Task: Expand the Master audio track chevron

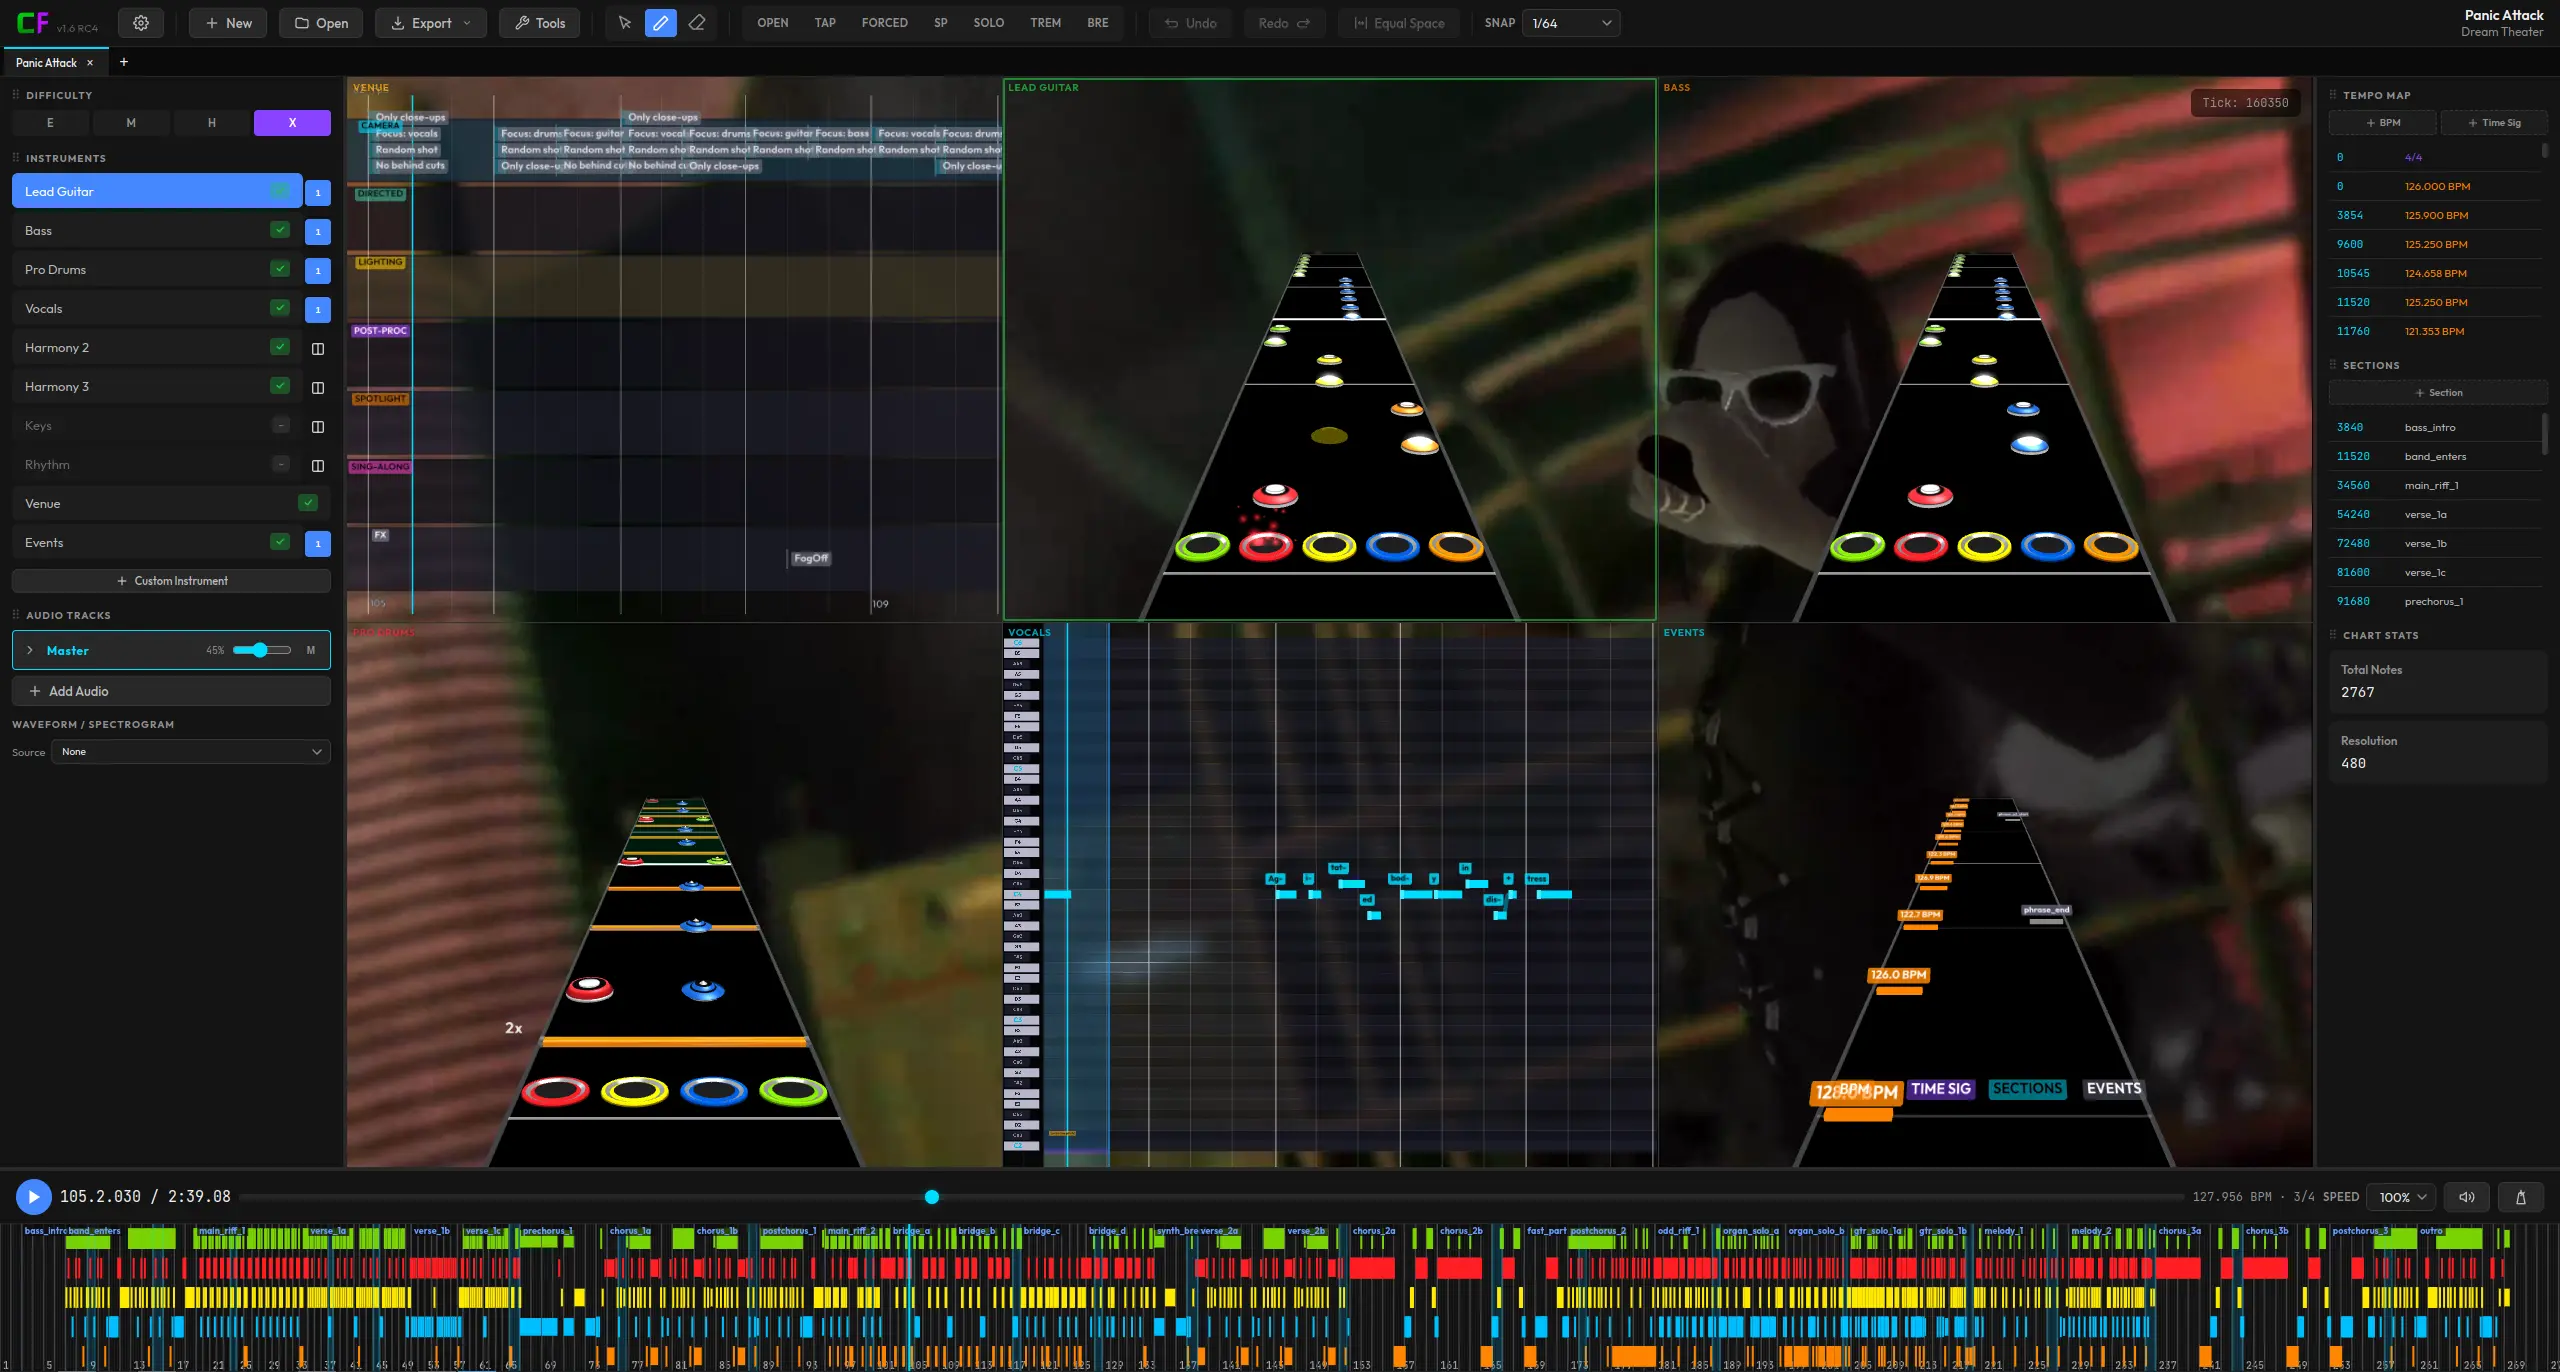Action: click(30, 650)
